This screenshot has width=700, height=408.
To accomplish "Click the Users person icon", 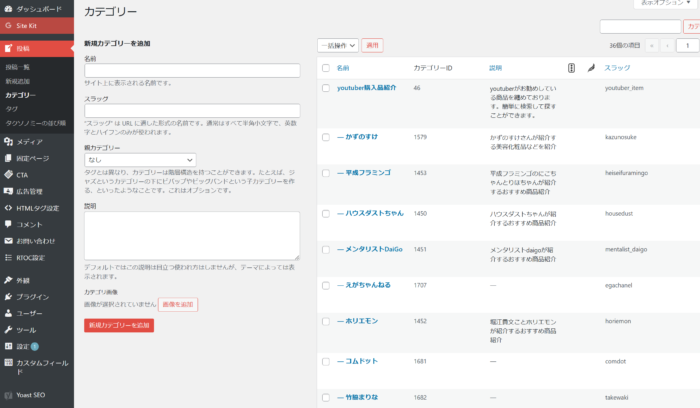I will point(8,313).
